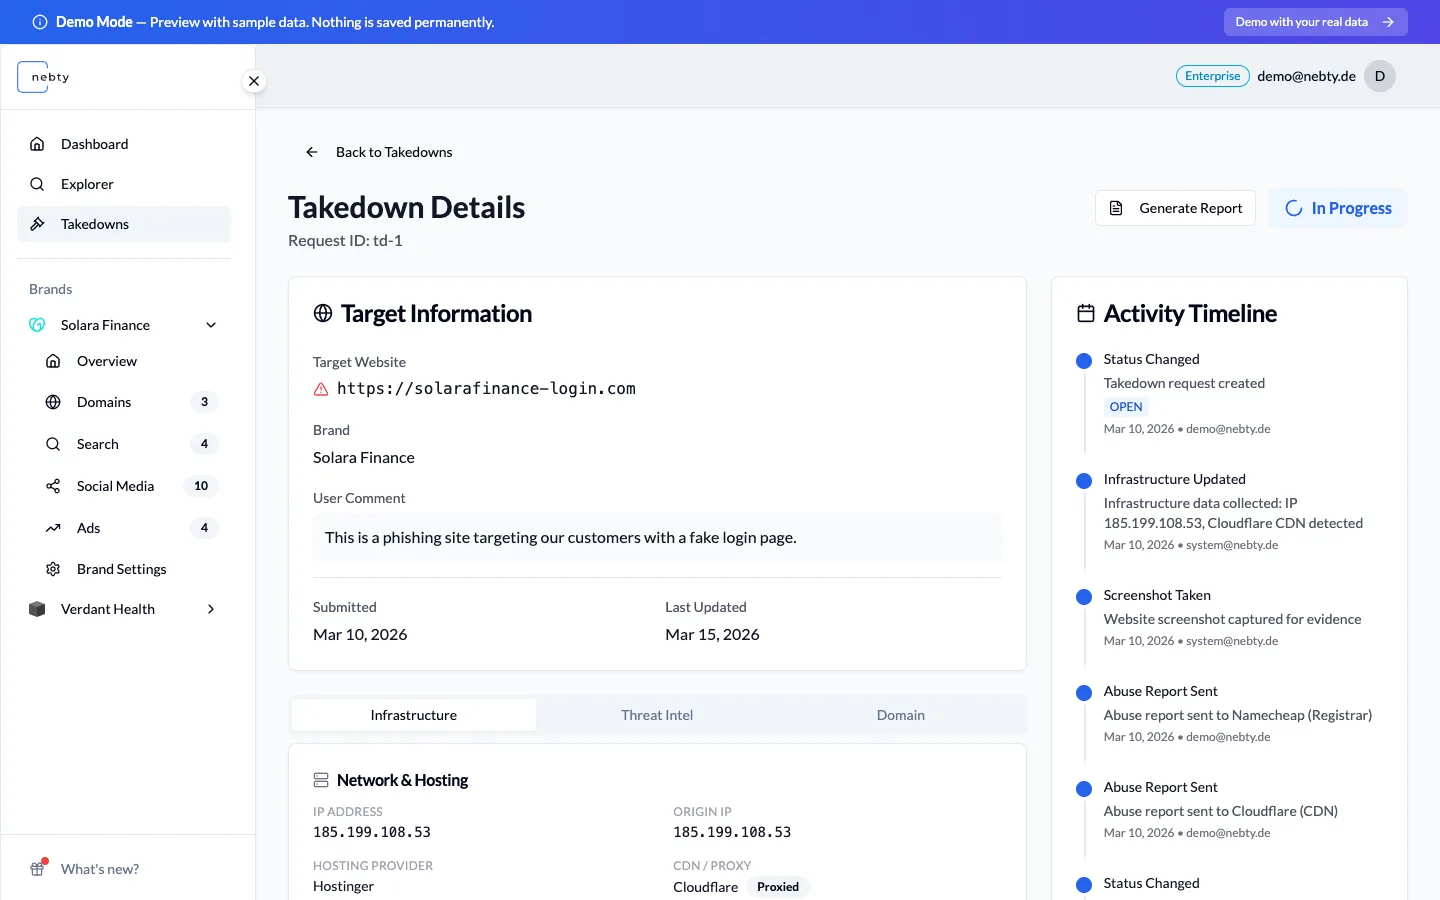Open Ads under Solara Finance
1440x900 pixels.
(132, 528)
